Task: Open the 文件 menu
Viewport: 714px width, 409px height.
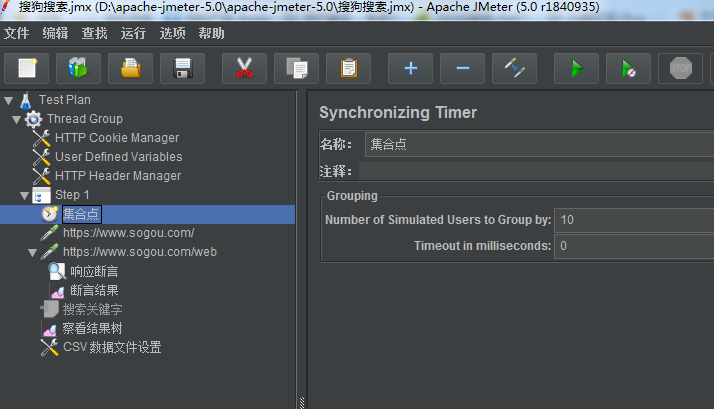Action: coord(16,33)
